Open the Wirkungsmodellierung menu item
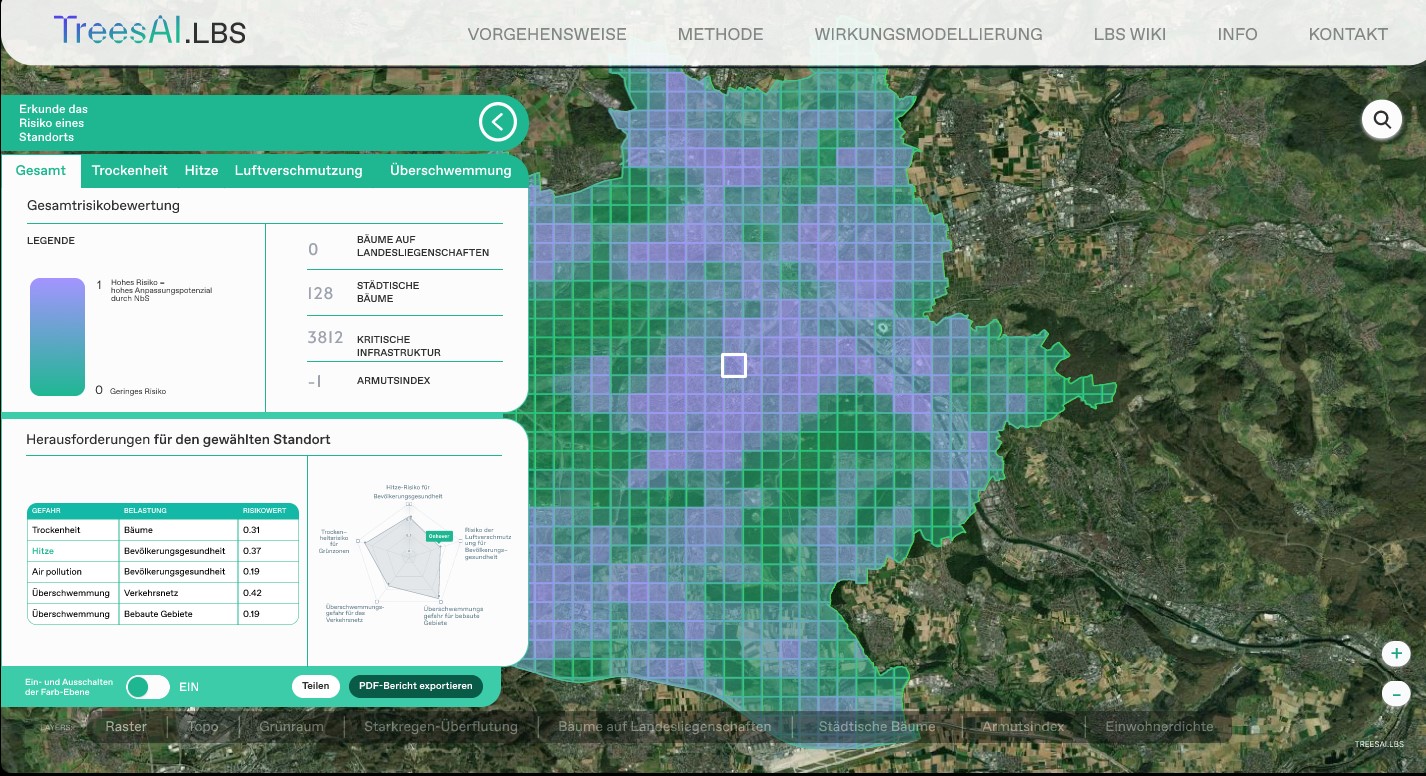The image size is (1426, 776). (x=928, y=34)
